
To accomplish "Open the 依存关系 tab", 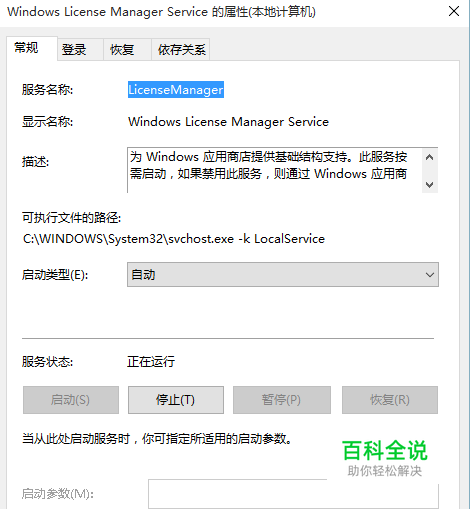I will 181,50.
